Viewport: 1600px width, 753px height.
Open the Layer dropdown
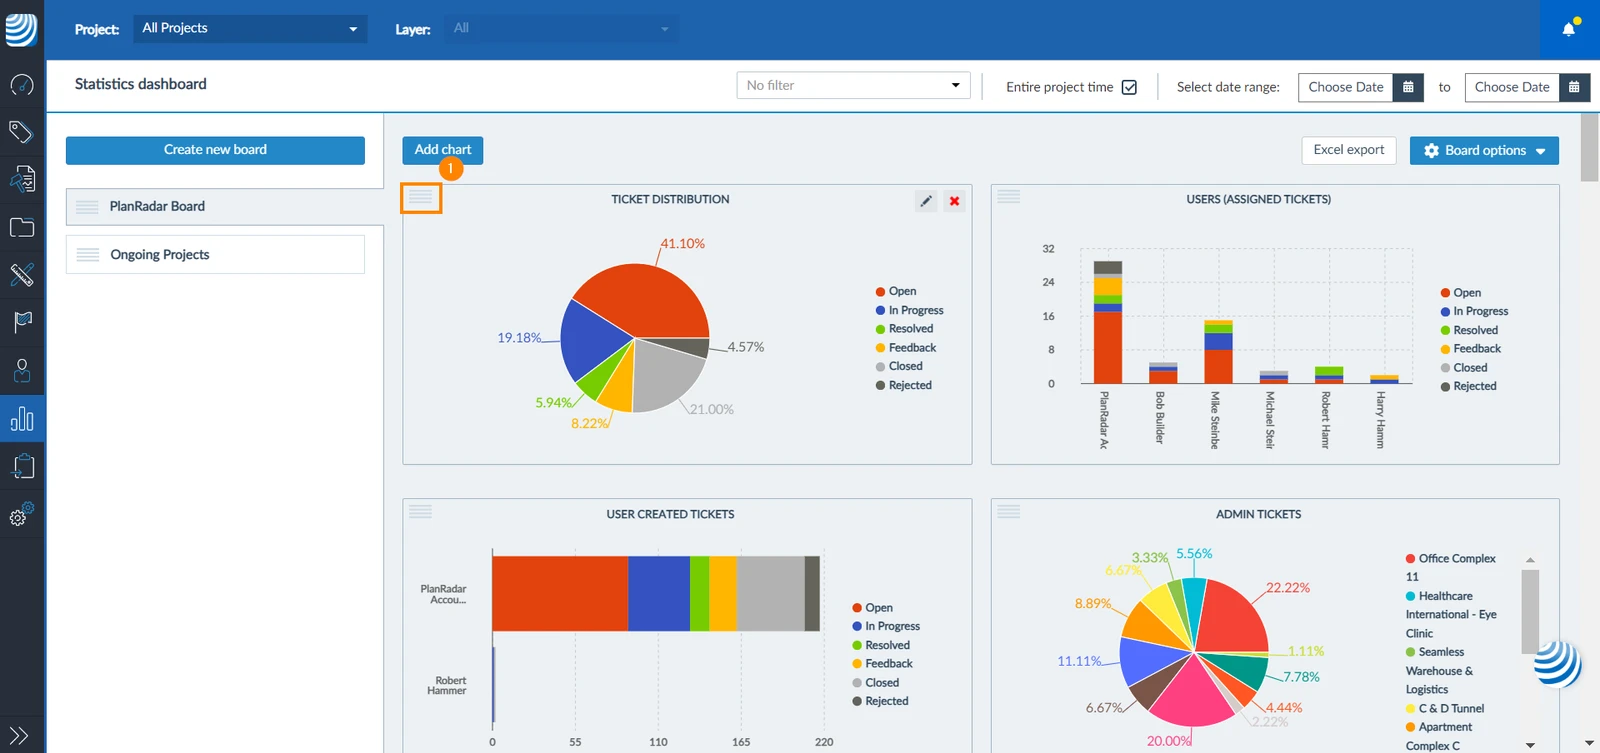[x=561, y=28]
